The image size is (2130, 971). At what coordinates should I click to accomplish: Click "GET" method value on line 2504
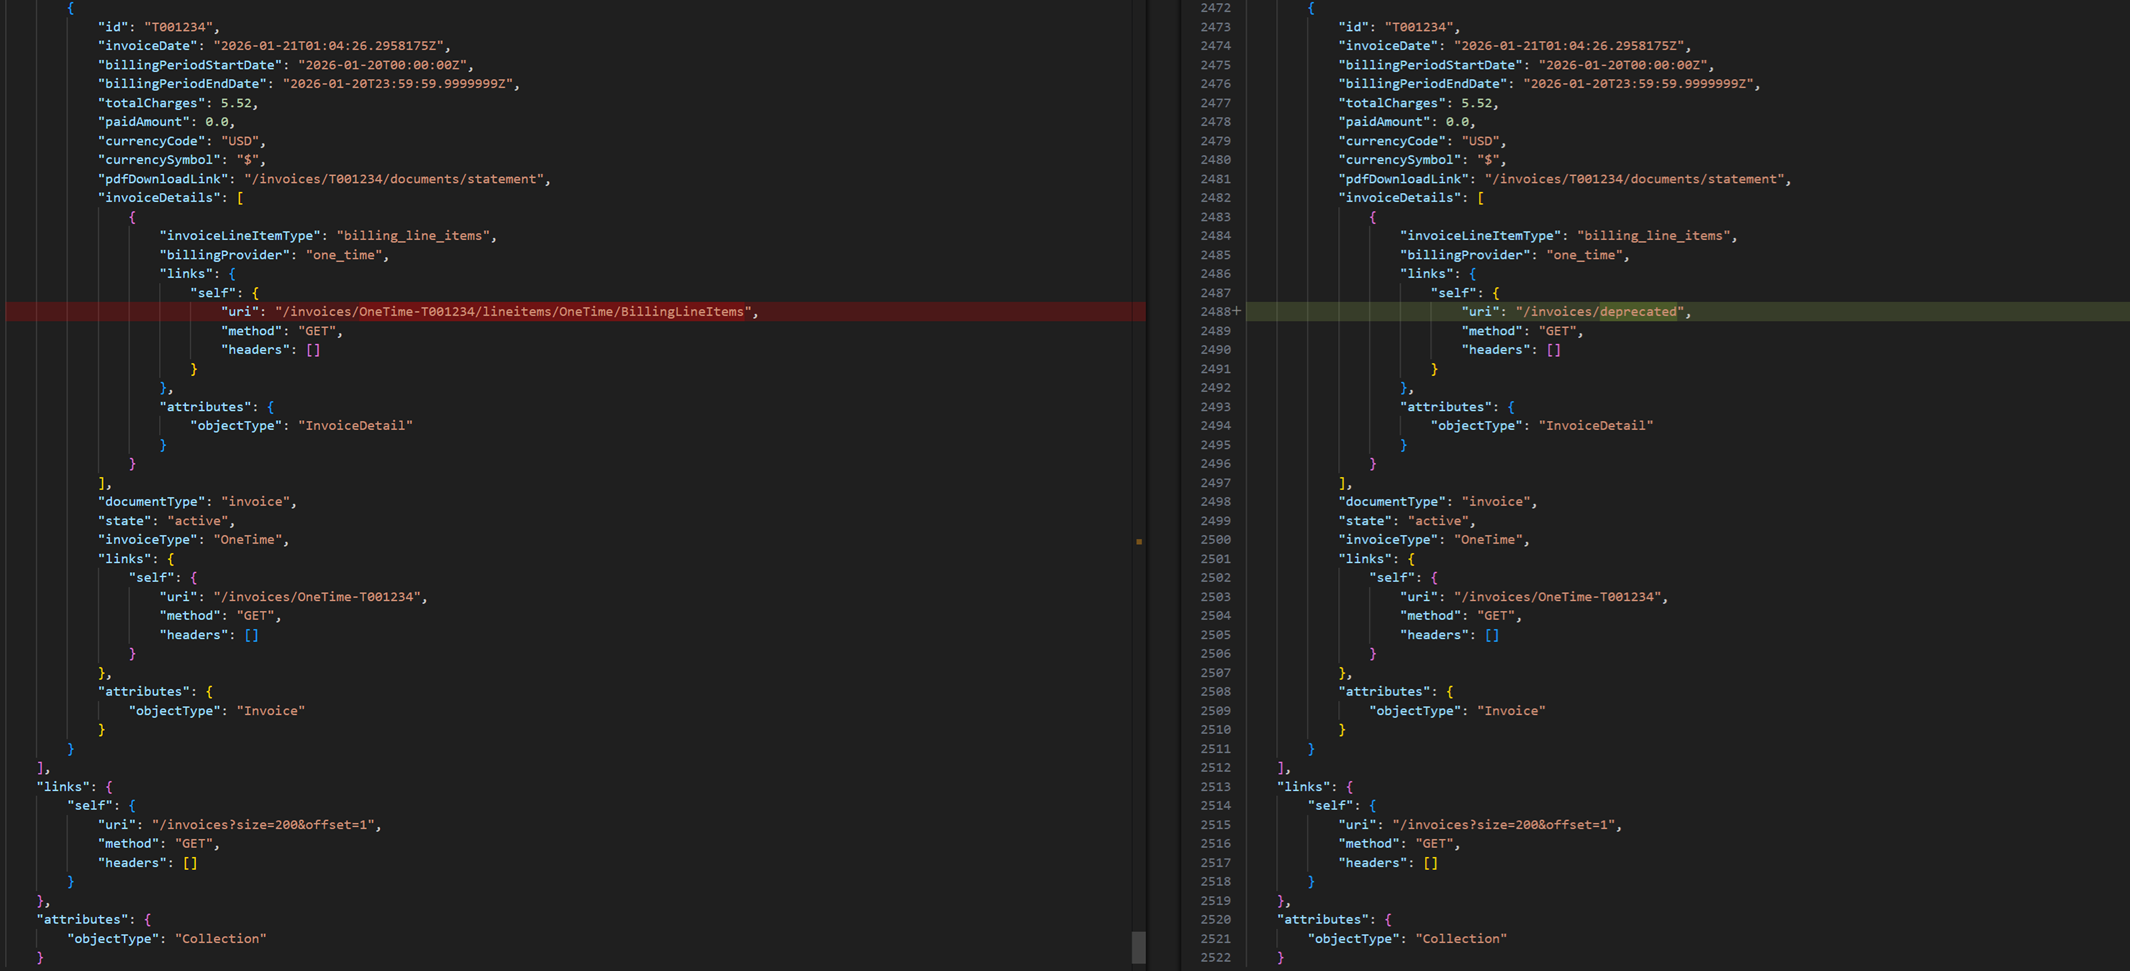click(1496, 616)
